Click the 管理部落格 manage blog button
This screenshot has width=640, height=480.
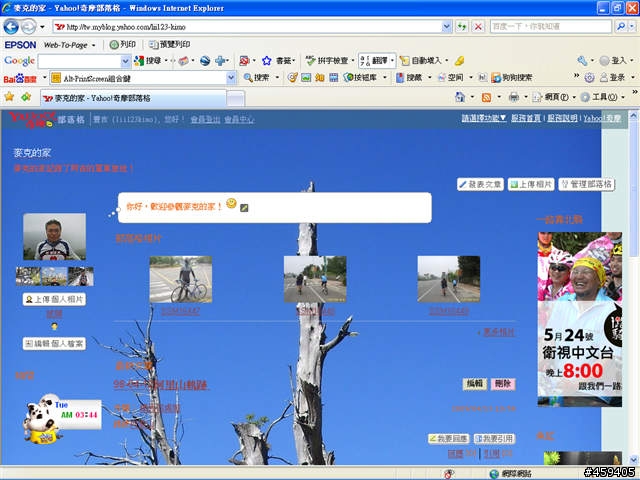[x=586, y=184]
